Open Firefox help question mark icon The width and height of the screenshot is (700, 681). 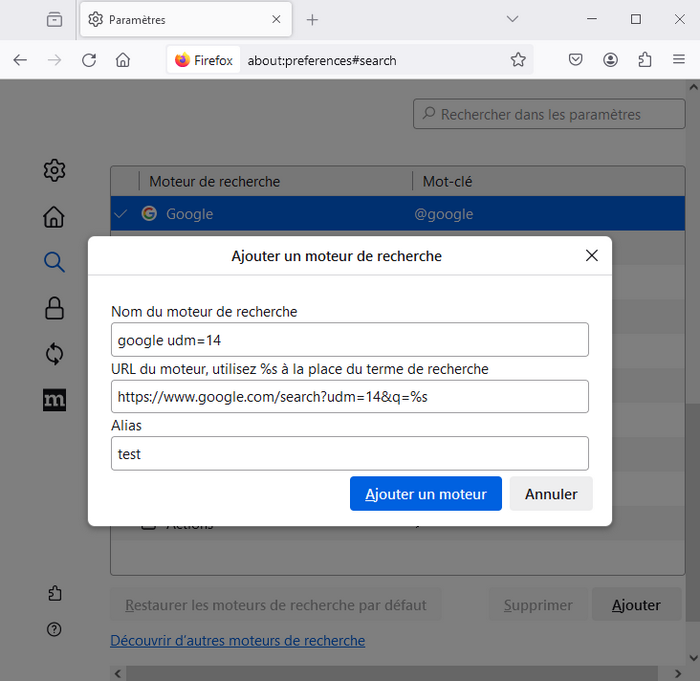pyautogui.click(x=54, y=629)
